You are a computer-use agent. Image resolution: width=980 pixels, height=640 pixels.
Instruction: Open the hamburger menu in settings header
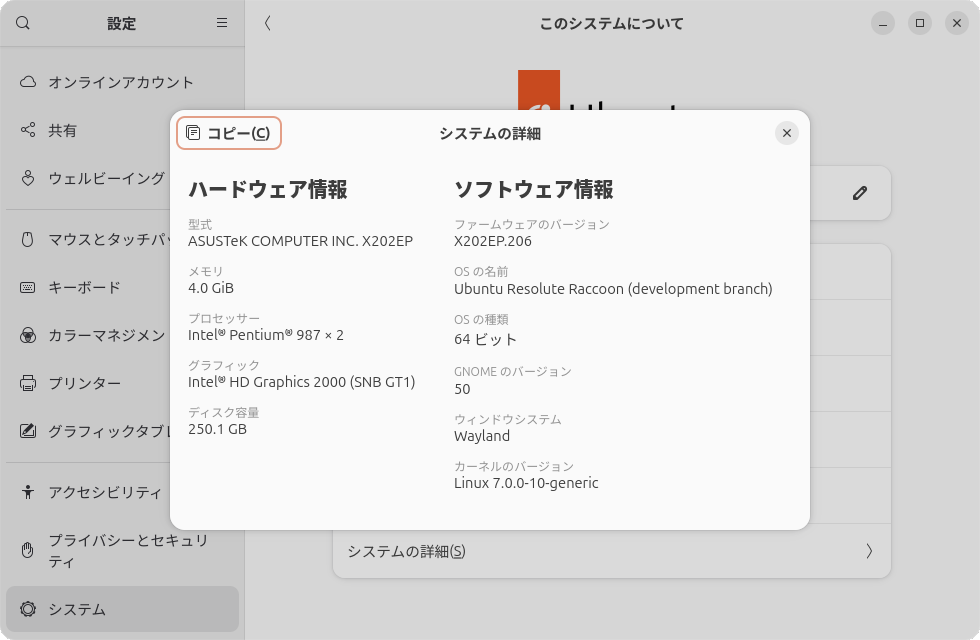click(222, 23)
